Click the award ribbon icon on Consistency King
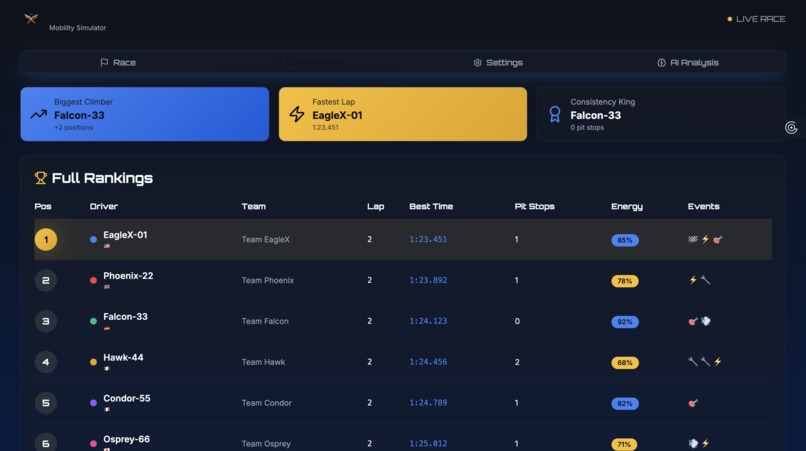806x451 pixels. point(555,114)
